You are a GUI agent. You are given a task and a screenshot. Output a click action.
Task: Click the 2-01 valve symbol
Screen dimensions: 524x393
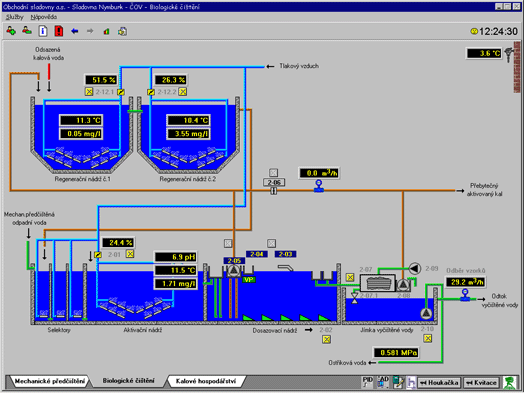[x=98, y=255]
